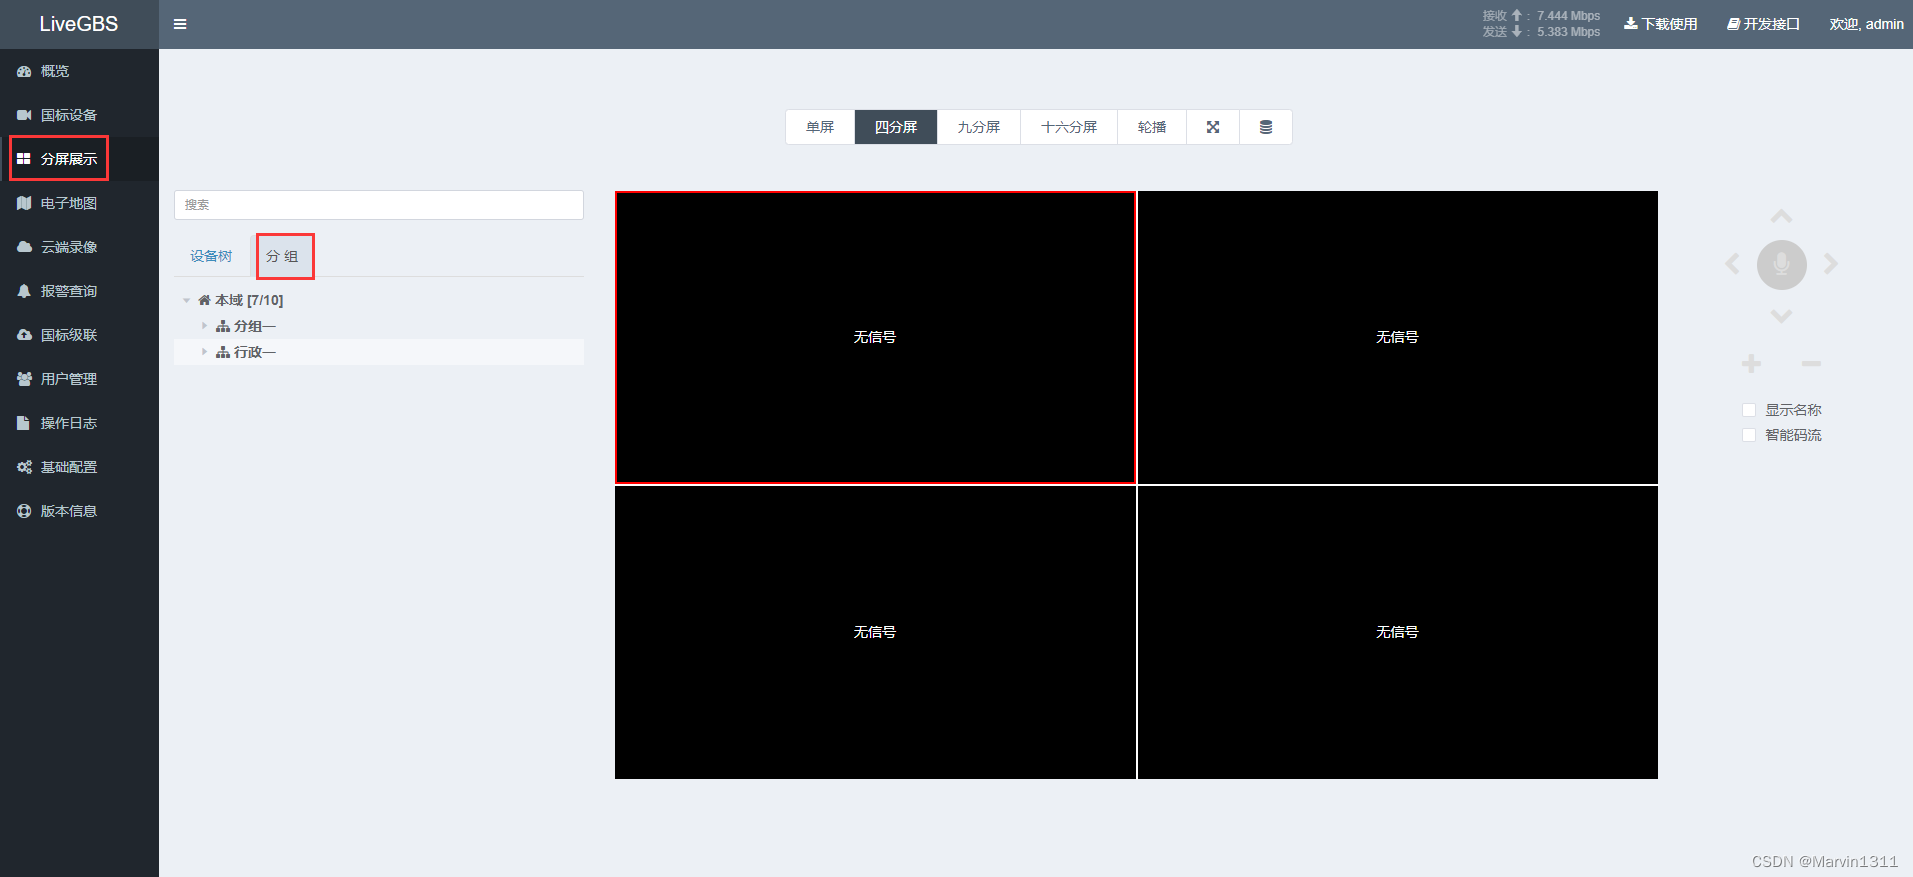Click the fullscreen expand icon
The height and width of the screenshot is (877, 1913).
[1213, 127]
